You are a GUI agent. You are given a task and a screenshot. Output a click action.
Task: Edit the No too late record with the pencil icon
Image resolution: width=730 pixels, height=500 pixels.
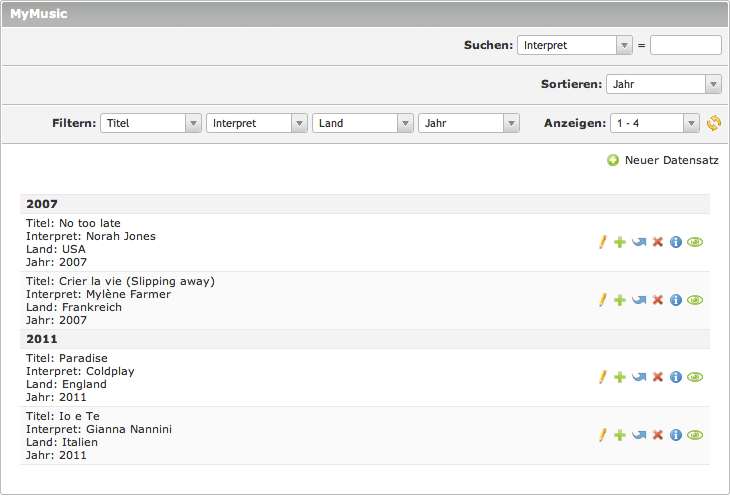click(x=602, y=242)
